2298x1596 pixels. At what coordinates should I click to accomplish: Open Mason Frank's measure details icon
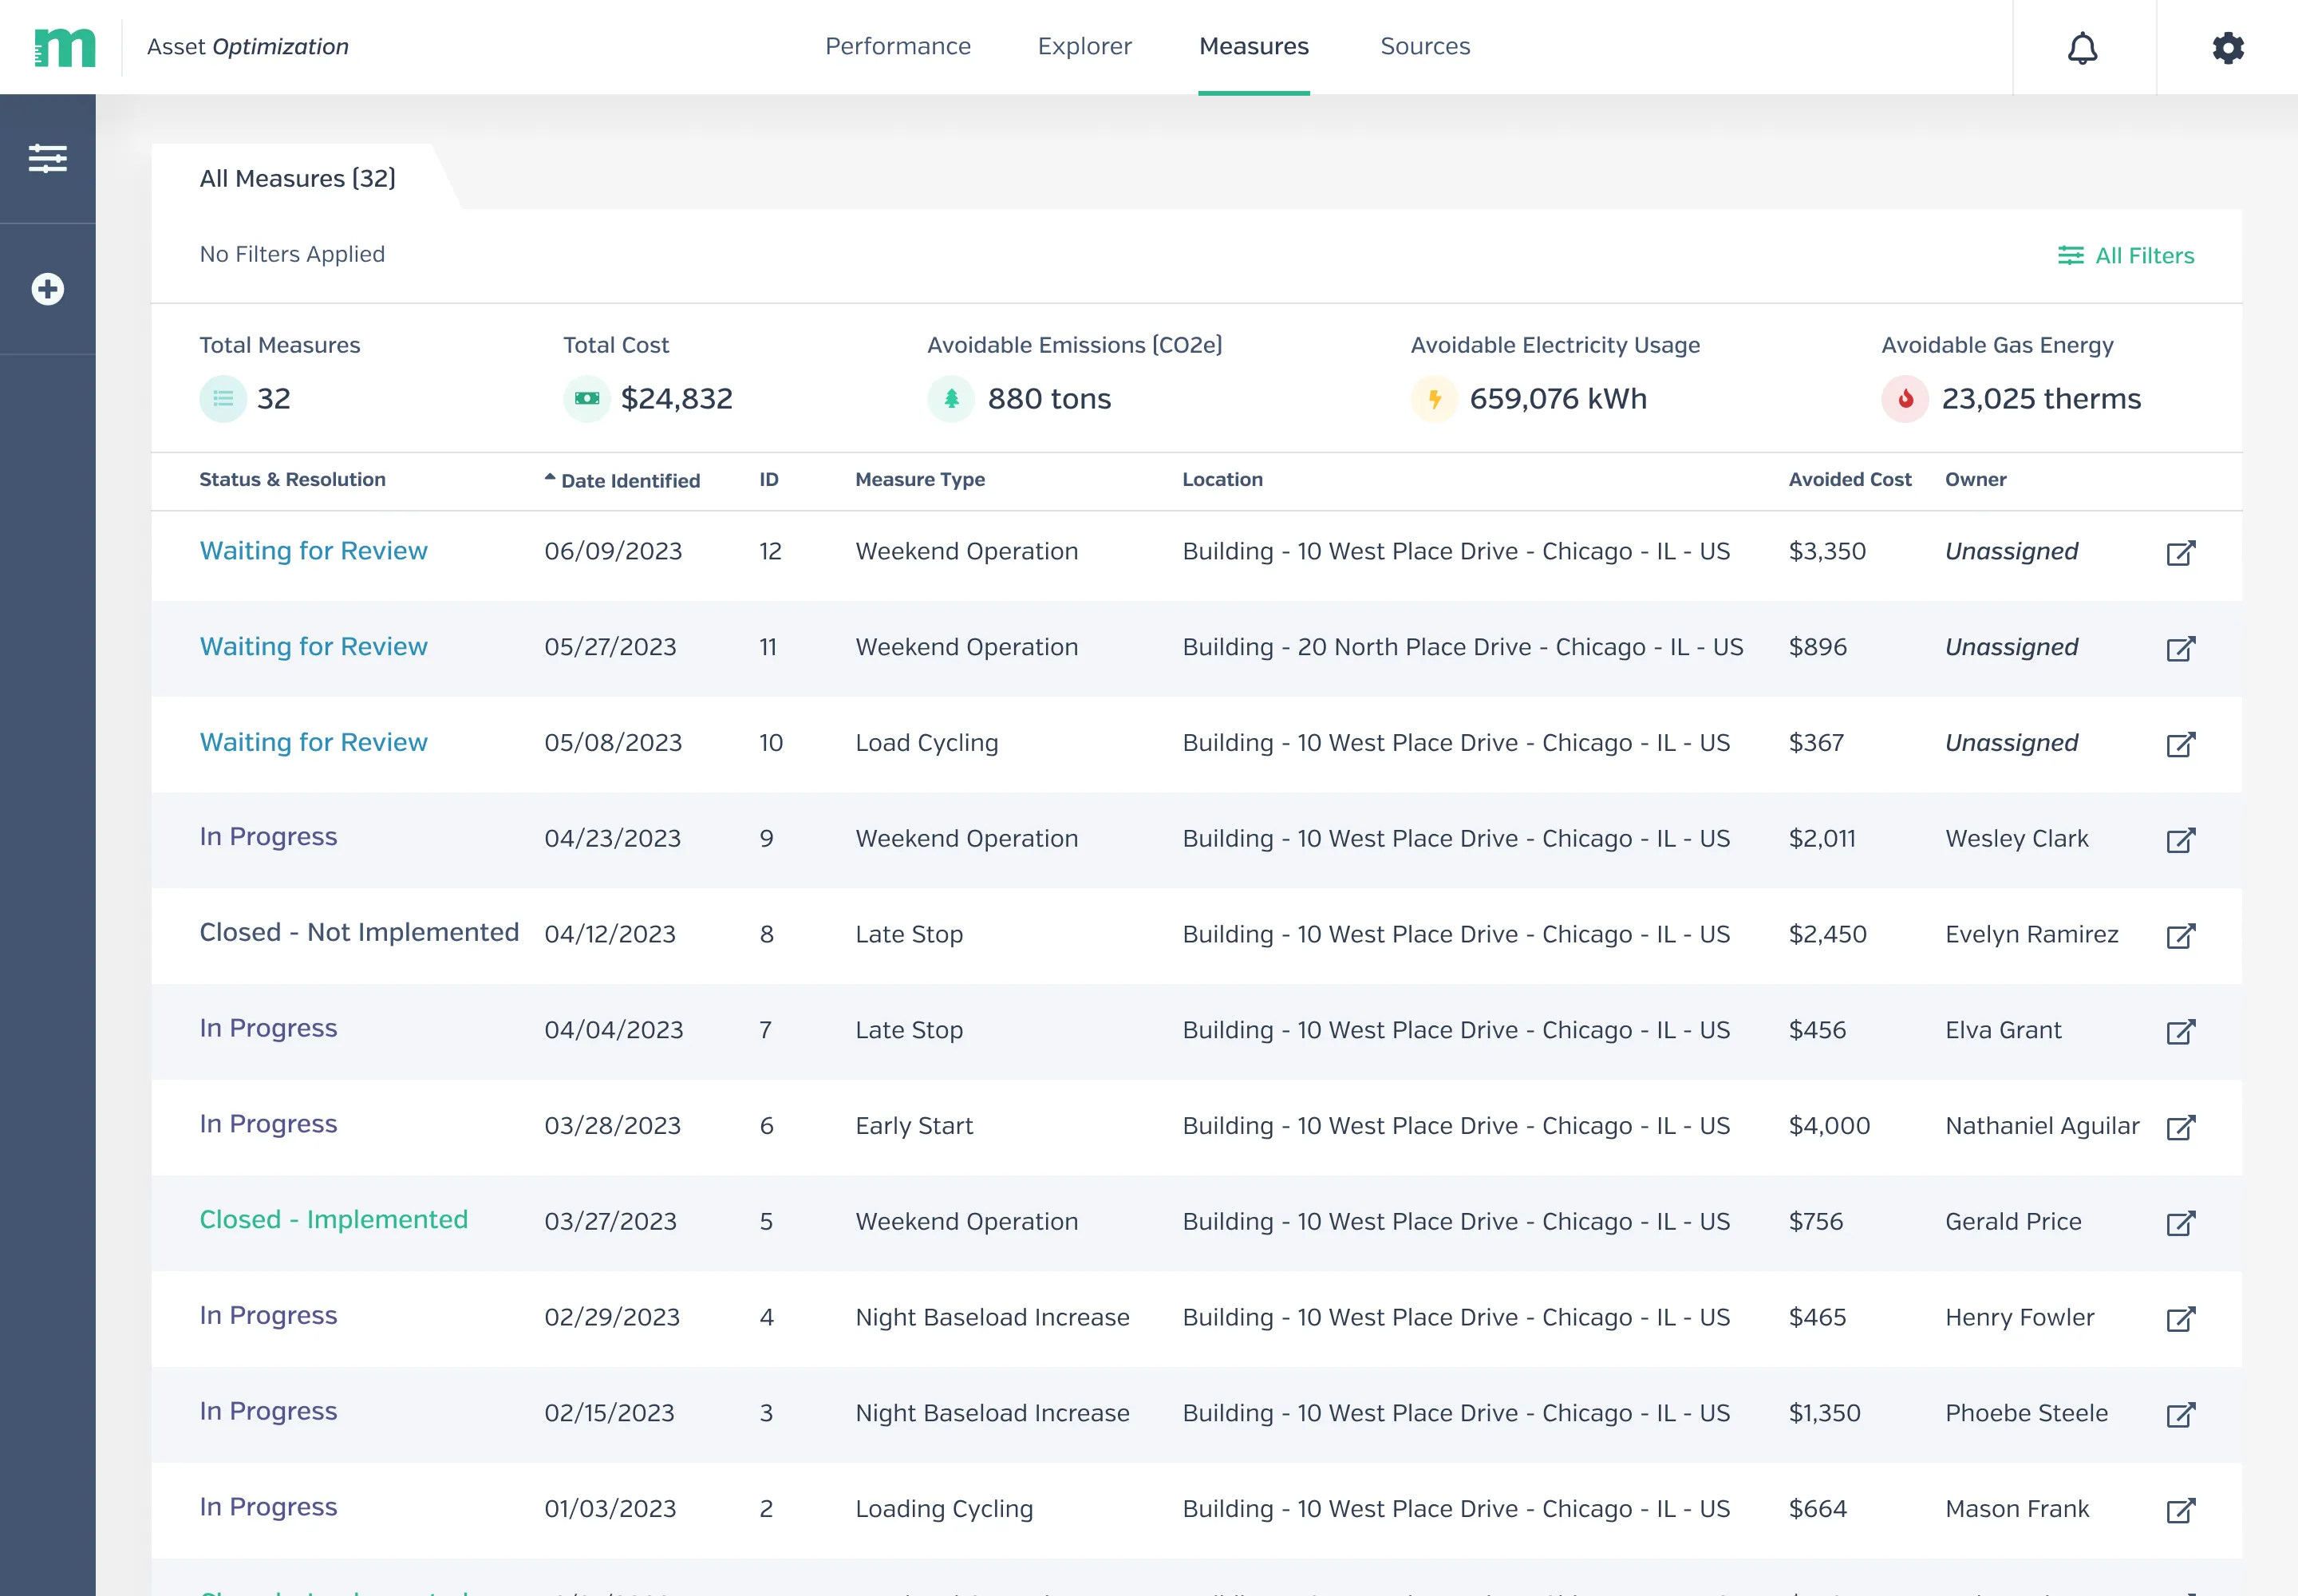(2180, 1510)
